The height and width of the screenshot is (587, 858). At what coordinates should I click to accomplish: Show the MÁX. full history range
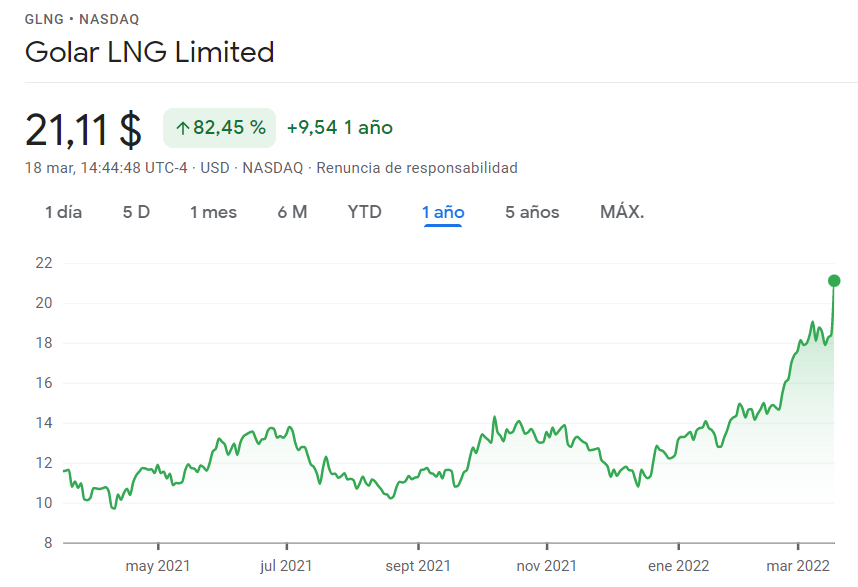tap(622, 212)
